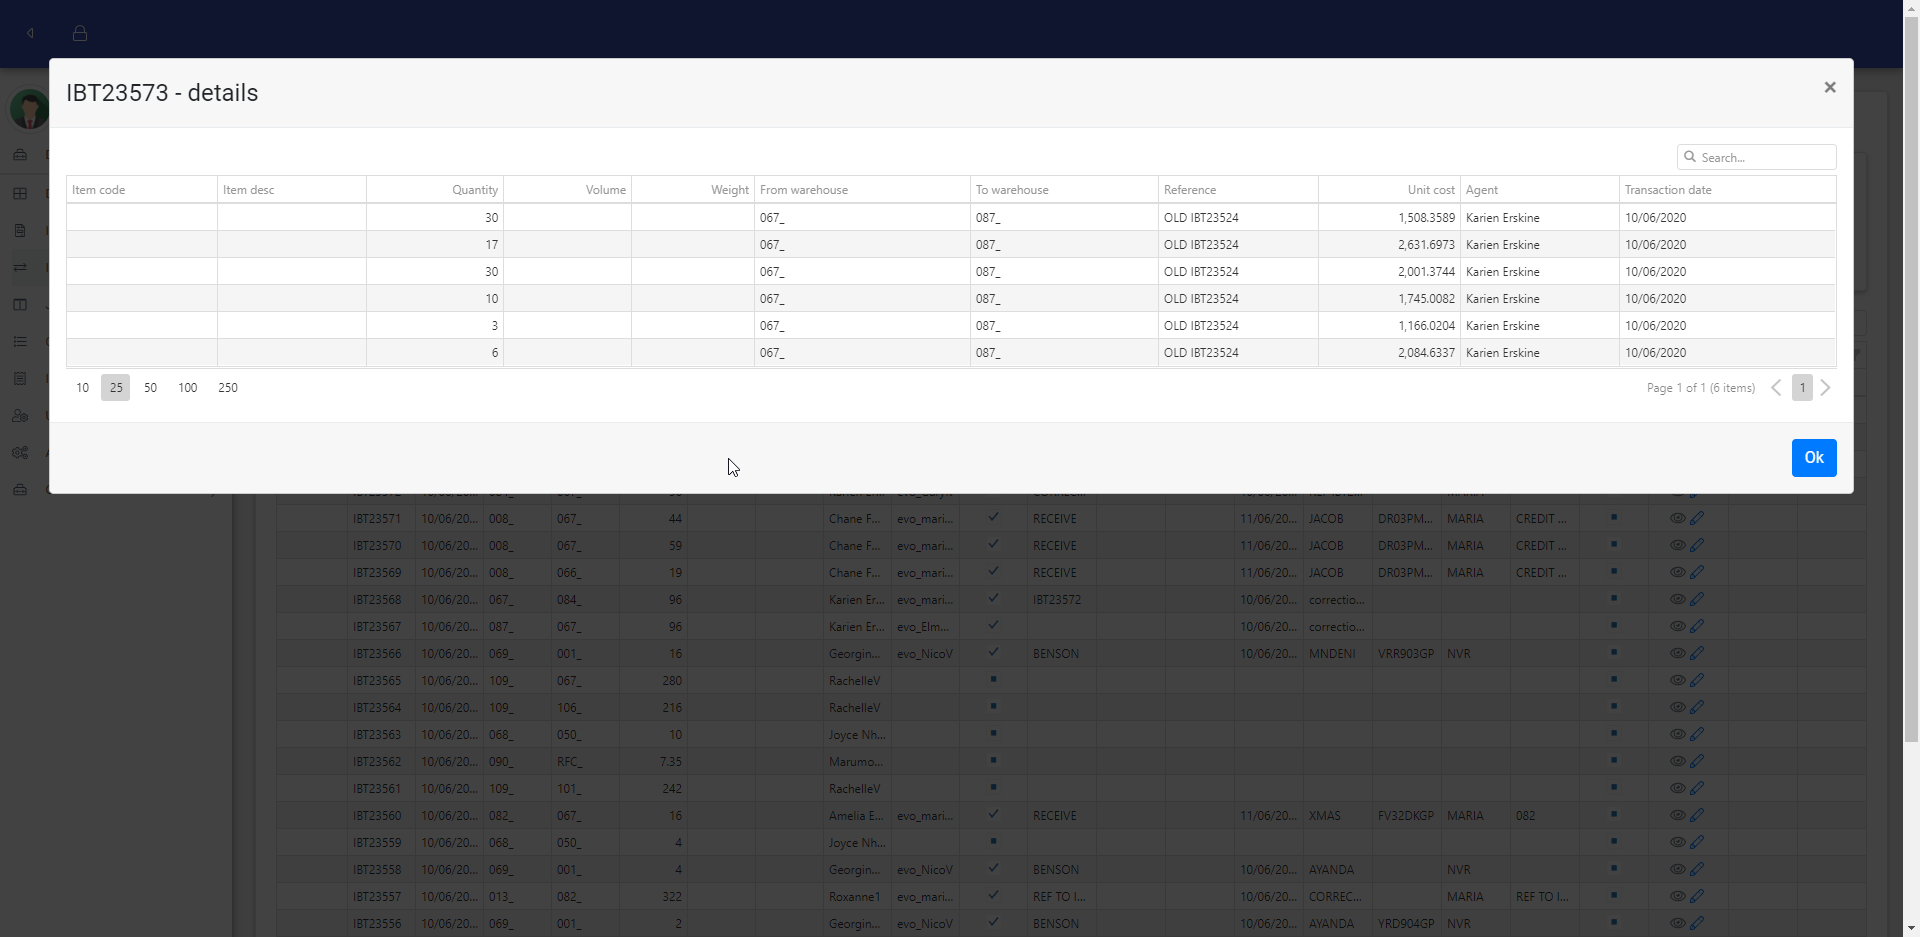Sort by Quantity column header
Viewport: 1920px width, 937px height.
pos(474,190)
